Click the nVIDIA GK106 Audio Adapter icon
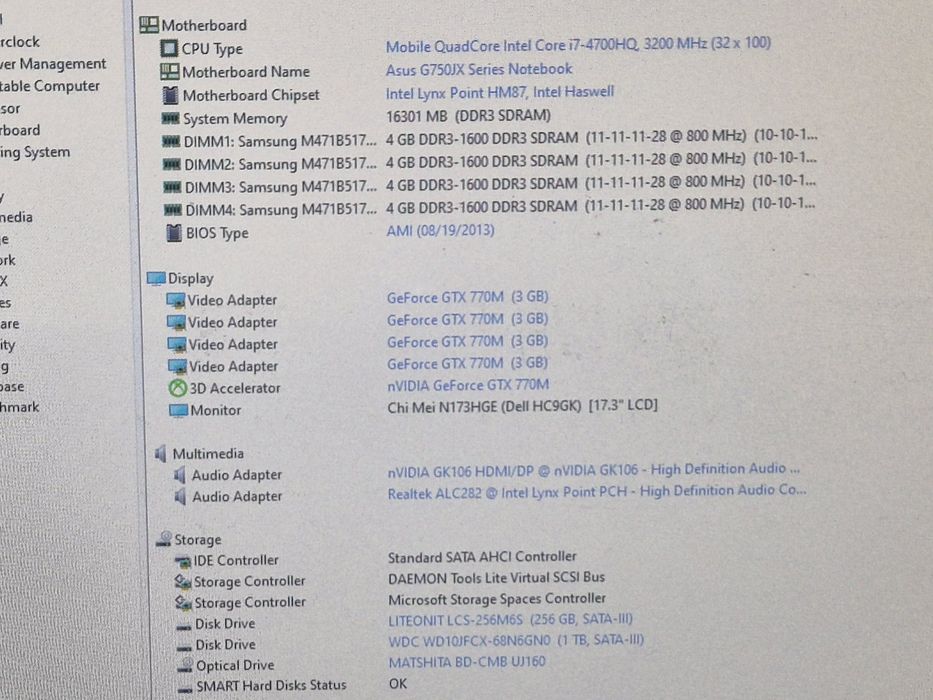This screenshot has height=700, width=933. (180, 475)
